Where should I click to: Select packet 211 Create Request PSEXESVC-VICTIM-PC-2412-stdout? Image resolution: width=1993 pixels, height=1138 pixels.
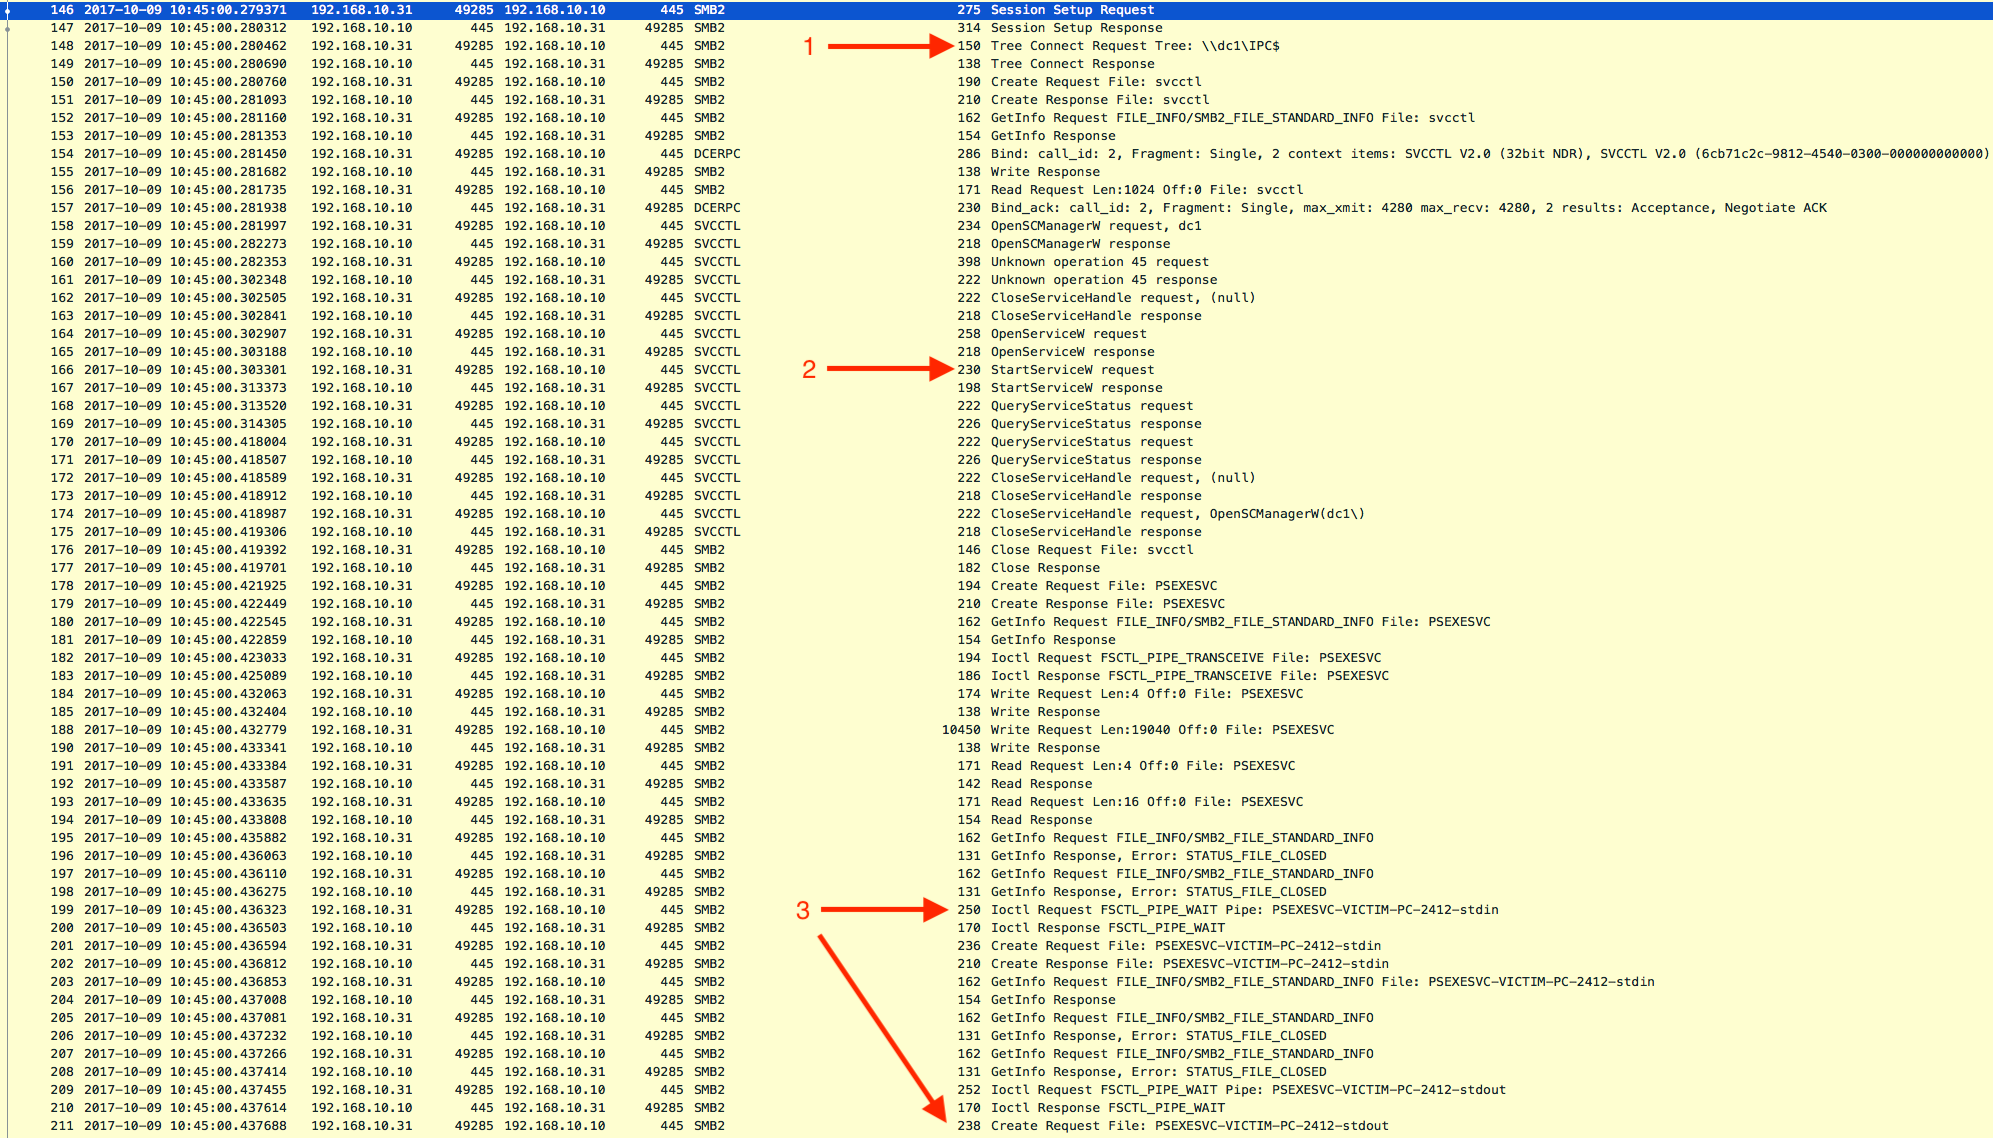1189,1126
